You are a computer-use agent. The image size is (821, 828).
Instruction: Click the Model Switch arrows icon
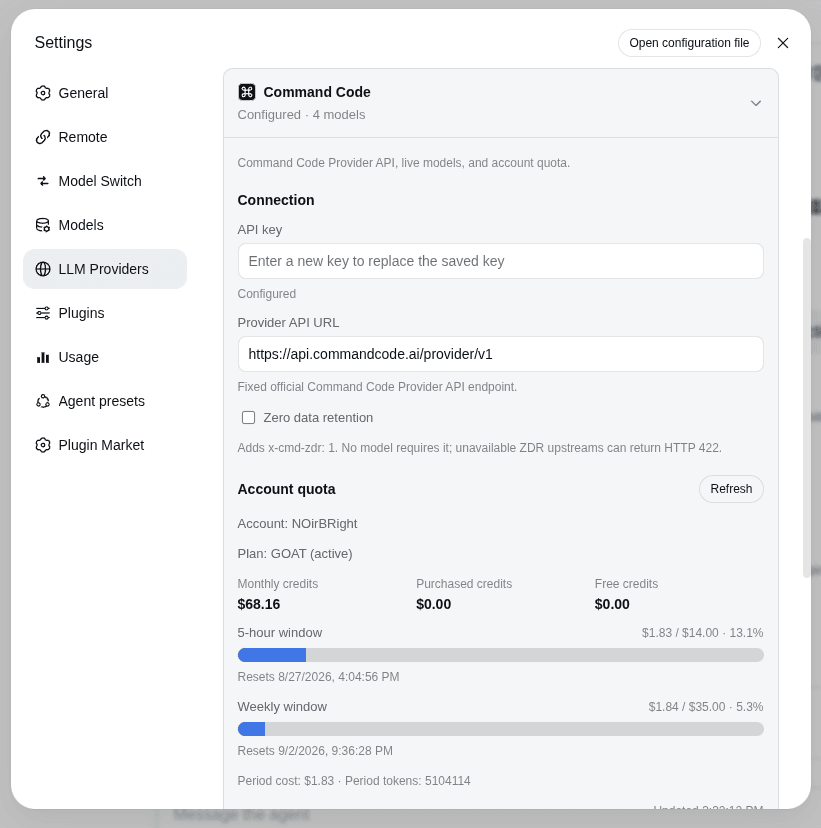[43, 181]
